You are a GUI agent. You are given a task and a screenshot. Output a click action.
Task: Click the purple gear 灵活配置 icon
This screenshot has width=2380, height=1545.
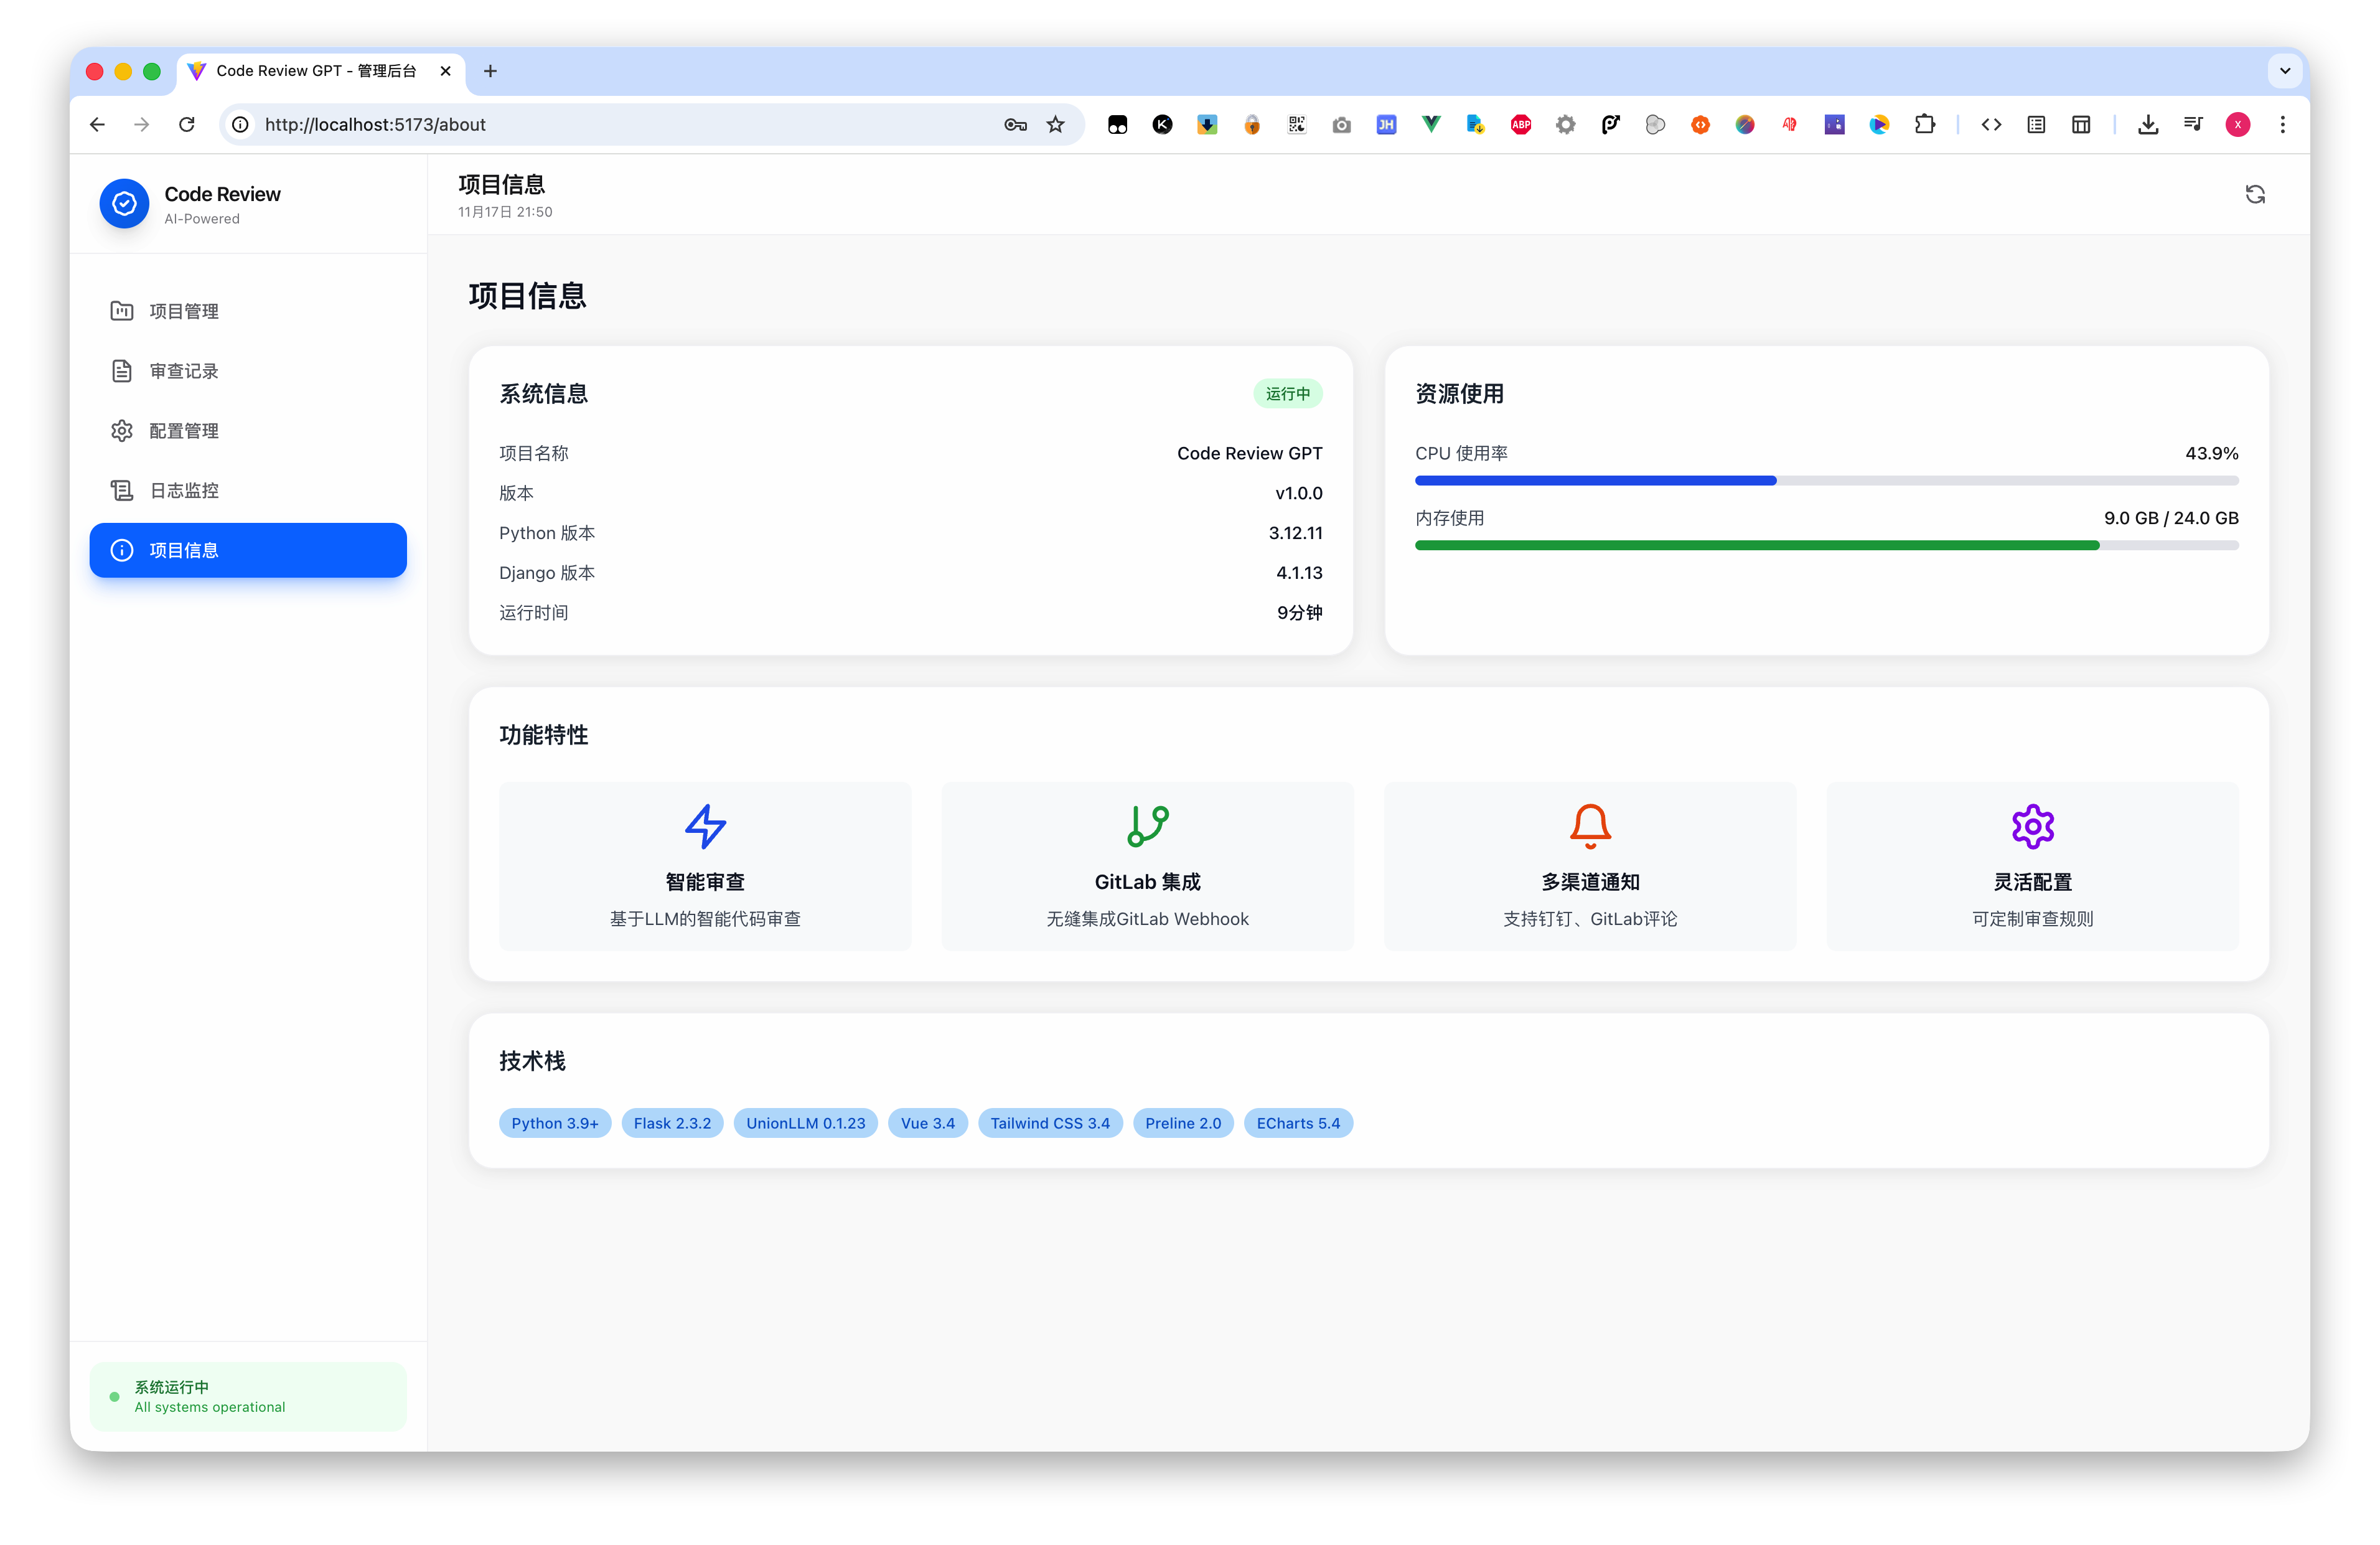coord(2032,826)
